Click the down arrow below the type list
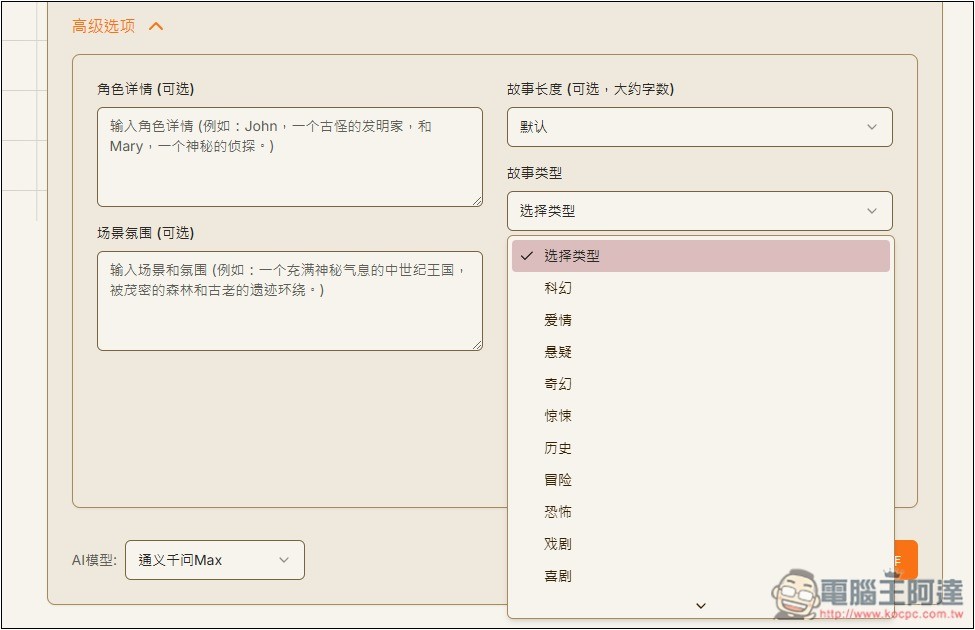Viewport: 975px width, 630px height. tap(701, 606)
